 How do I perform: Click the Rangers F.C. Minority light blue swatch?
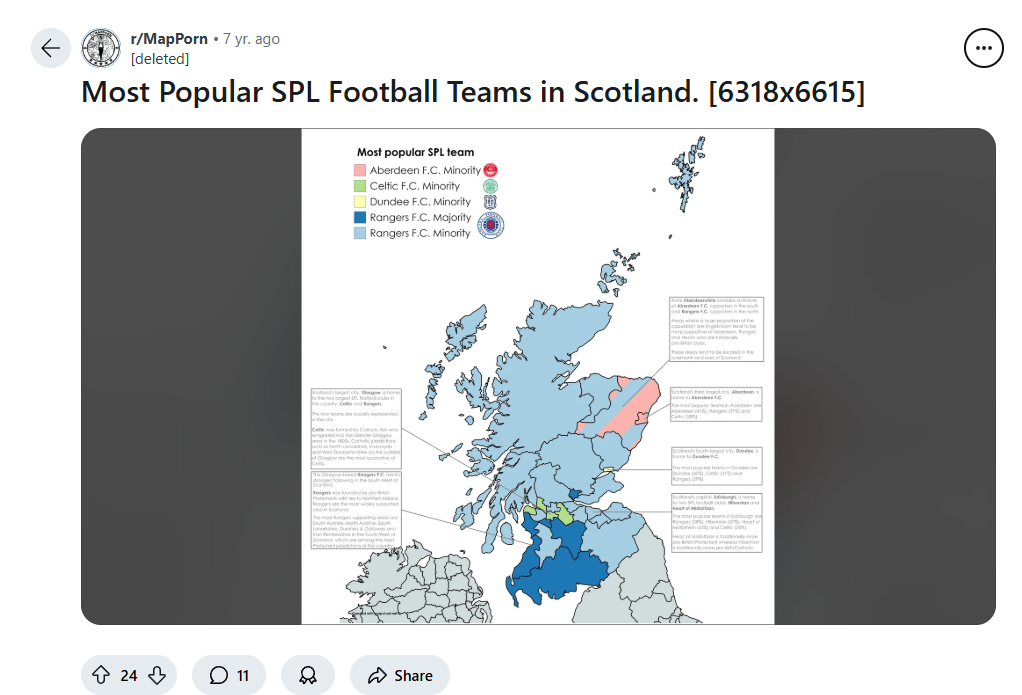(x=360, y=233)
